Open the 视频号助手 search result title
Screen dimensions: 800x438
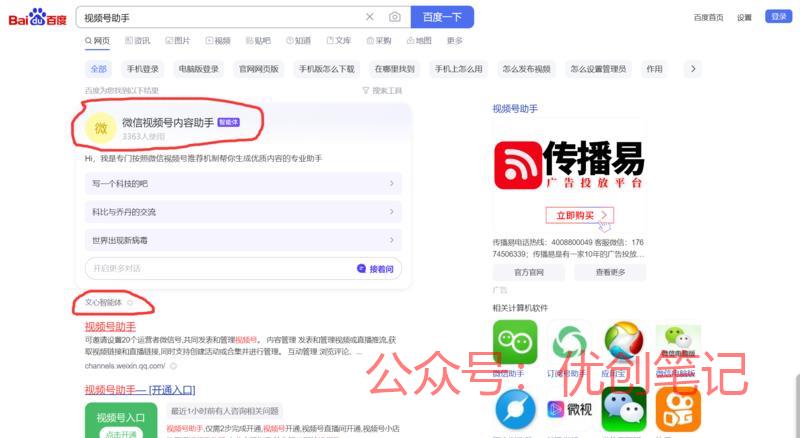110,326
